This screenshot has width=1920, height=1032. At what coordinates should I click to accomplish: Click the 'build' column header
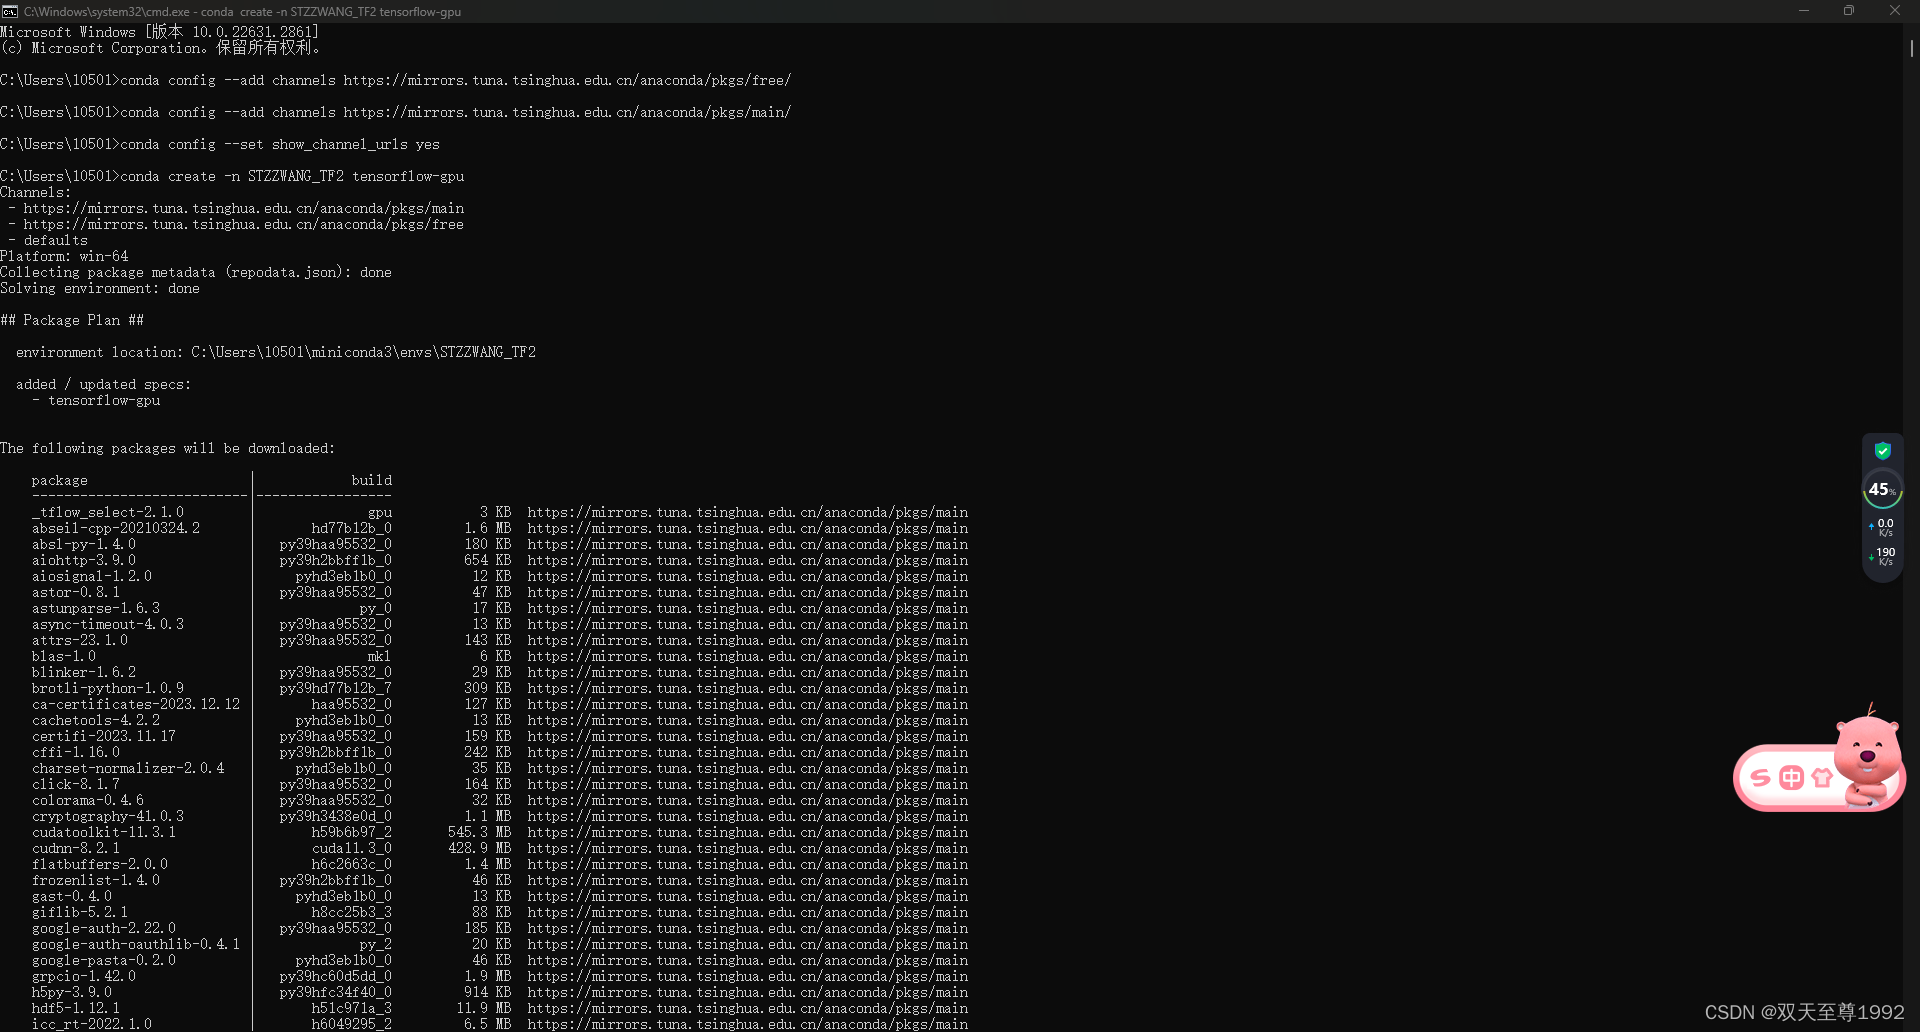(372, 480)
